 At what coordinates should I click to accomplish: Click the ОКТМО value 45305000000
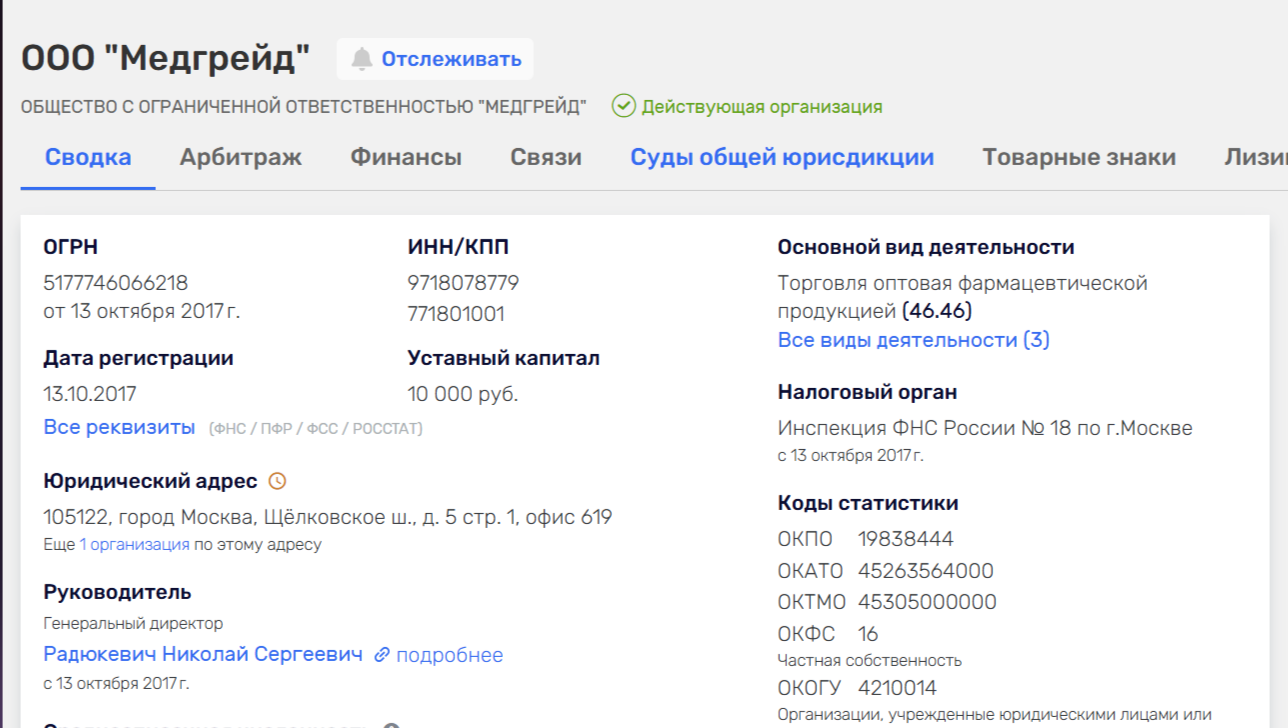coord(928,602)
